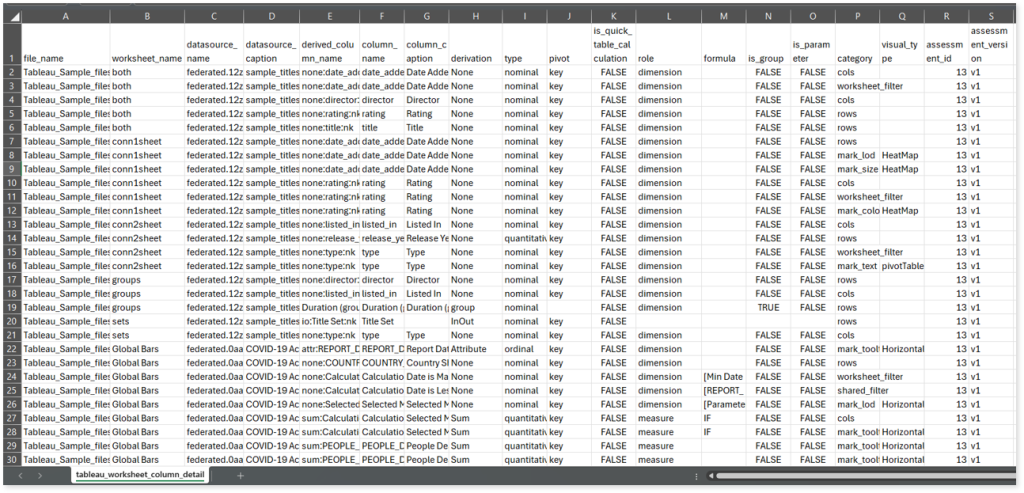Select column A header
This screenshot has width=1024, height=493.
[x=65, y=17]
